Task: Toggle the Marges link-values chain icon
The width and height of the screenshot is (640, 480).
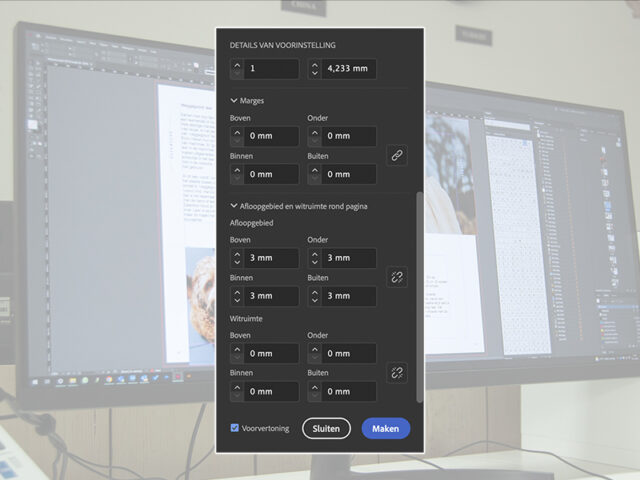Action: 397,155
